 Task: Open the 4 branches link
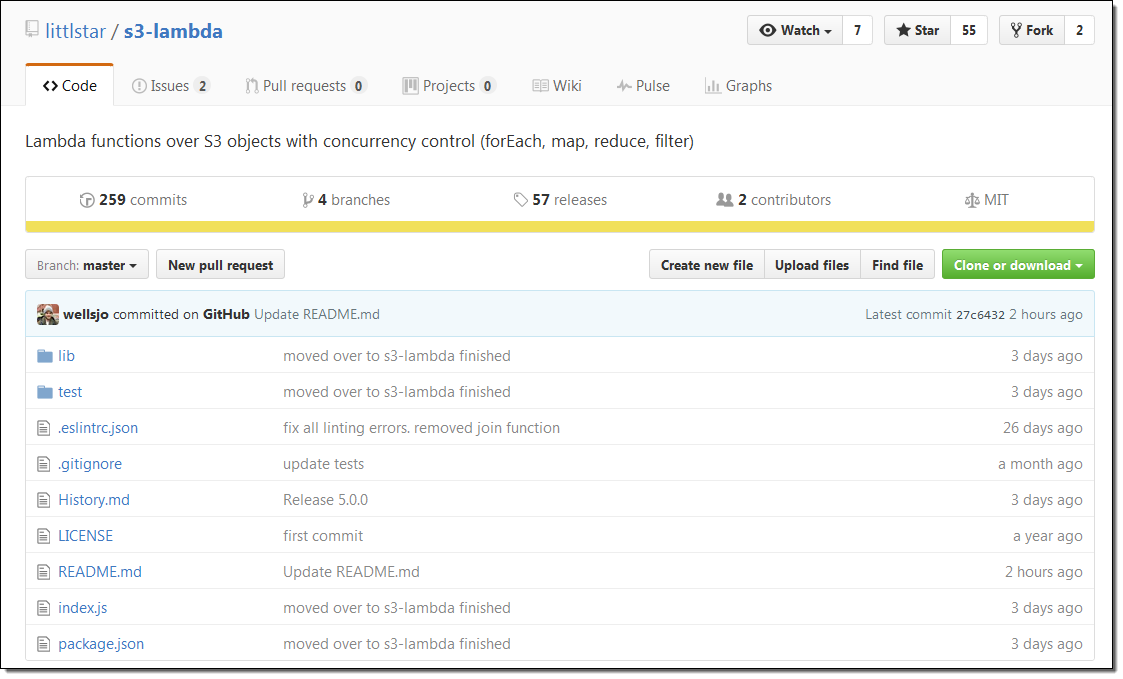tap(346, 201)
